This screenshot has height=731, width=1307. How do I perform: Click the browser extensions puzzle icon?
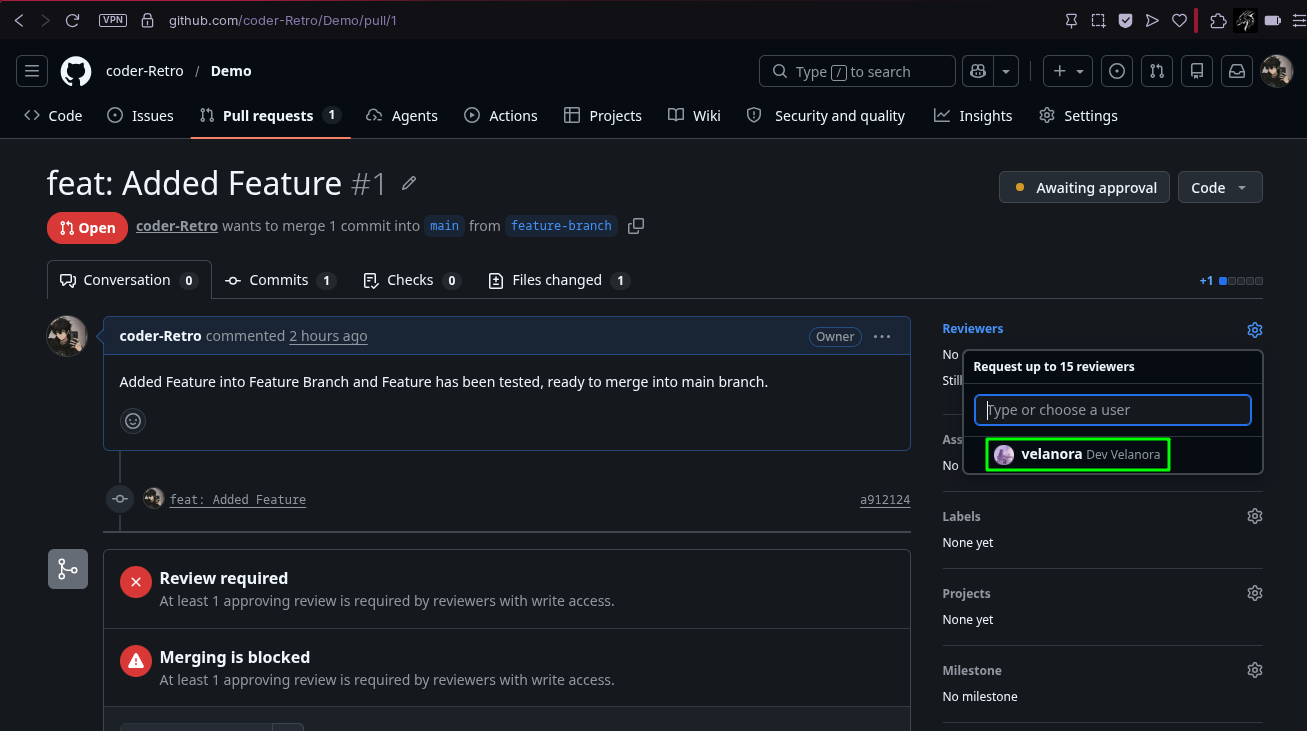(1218, 20)
